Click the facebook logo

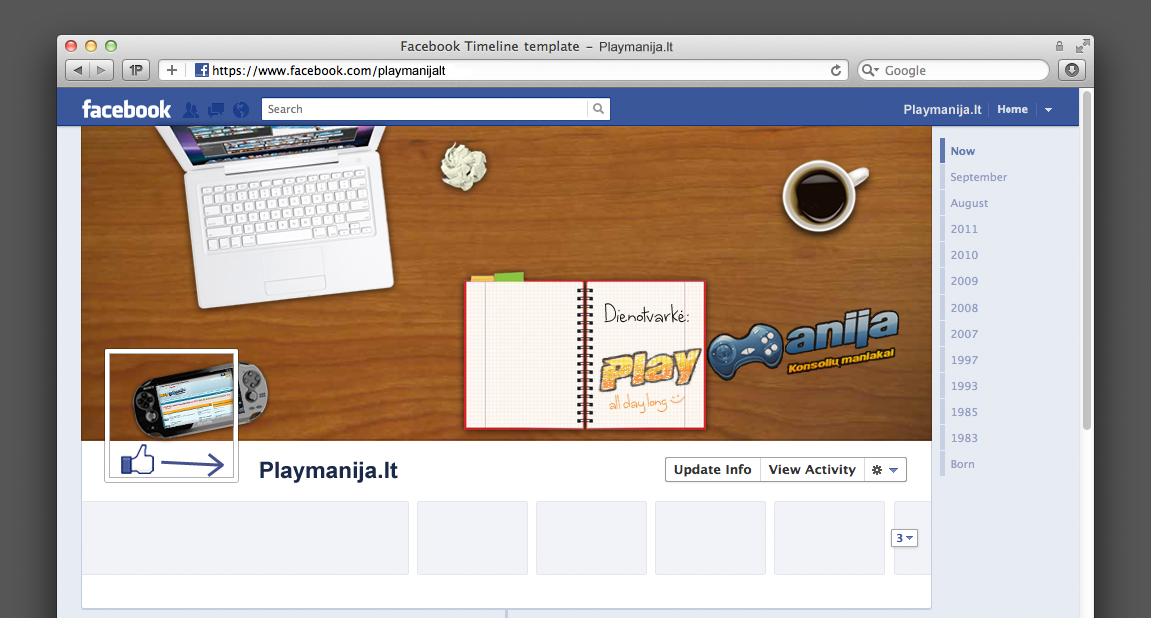pos(126,109)
